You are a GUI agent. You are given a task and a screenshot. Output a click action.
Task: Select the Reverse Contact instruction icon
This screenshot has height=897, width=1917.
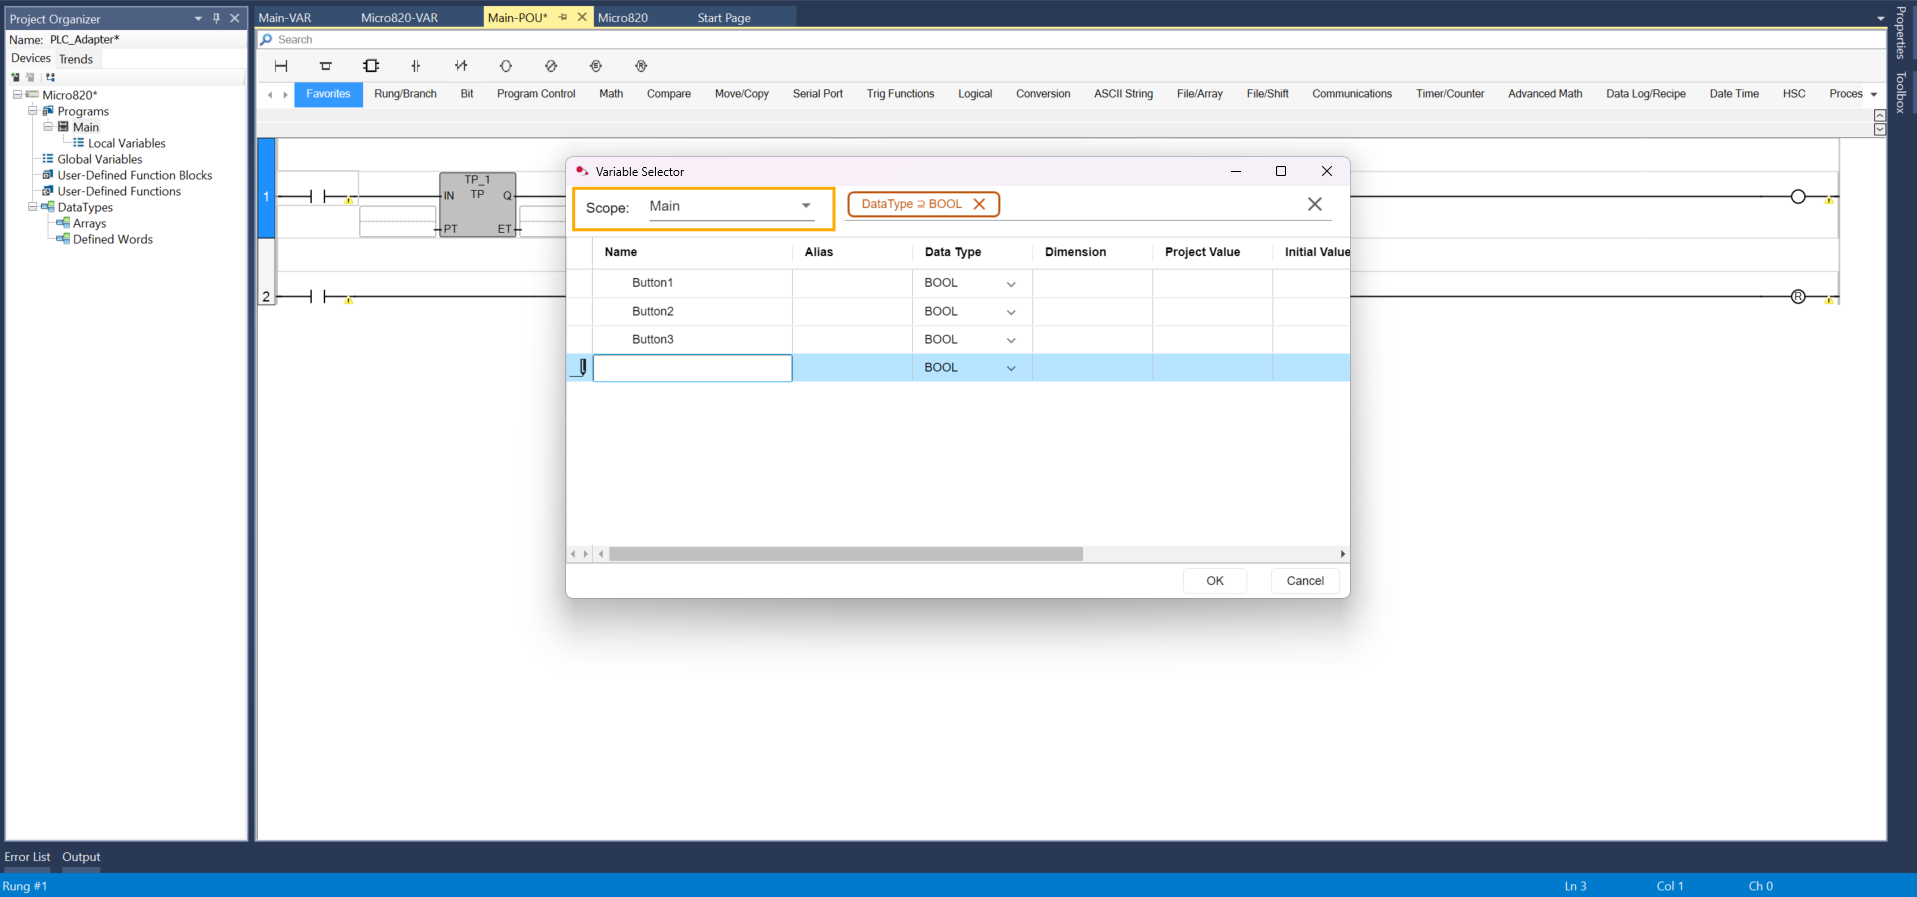click(x=461, y=66)
